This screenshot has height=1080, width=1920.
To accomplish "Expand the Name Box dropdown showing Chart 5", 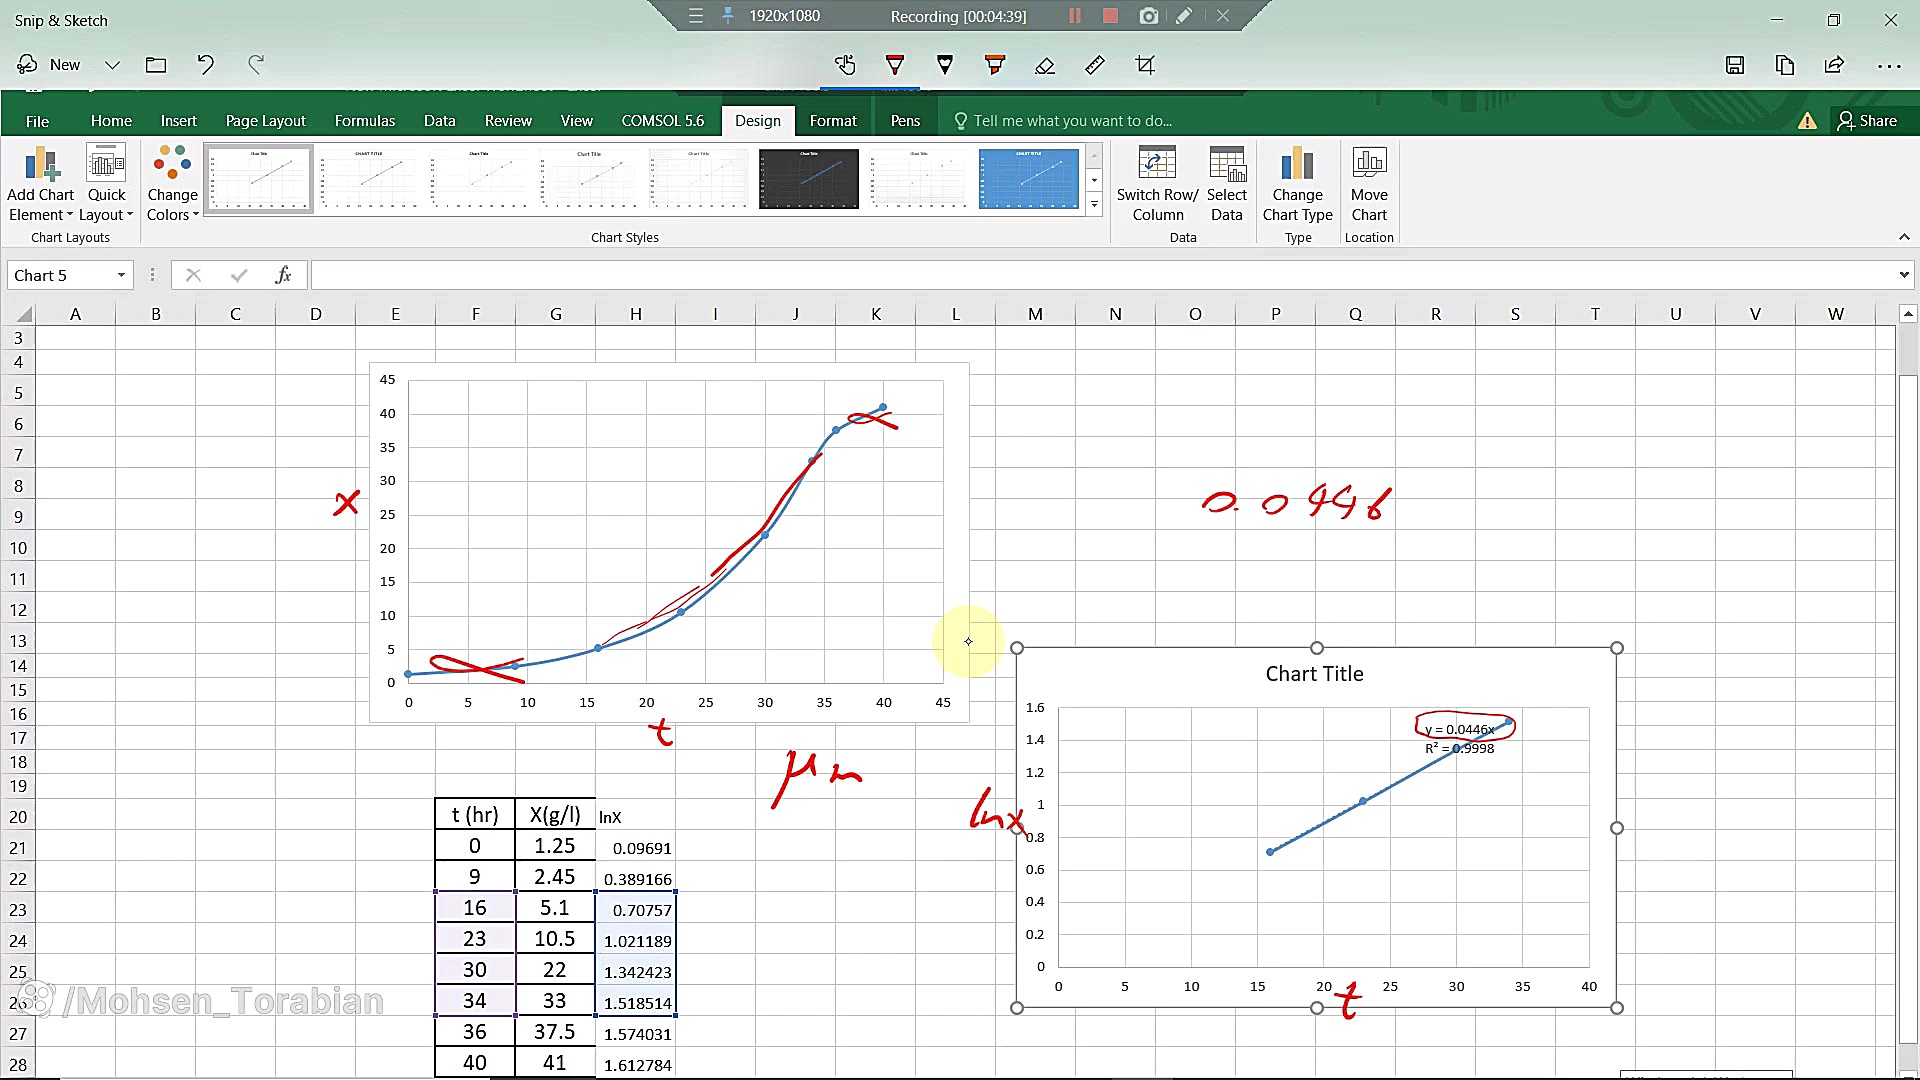I will coord(121,275).
